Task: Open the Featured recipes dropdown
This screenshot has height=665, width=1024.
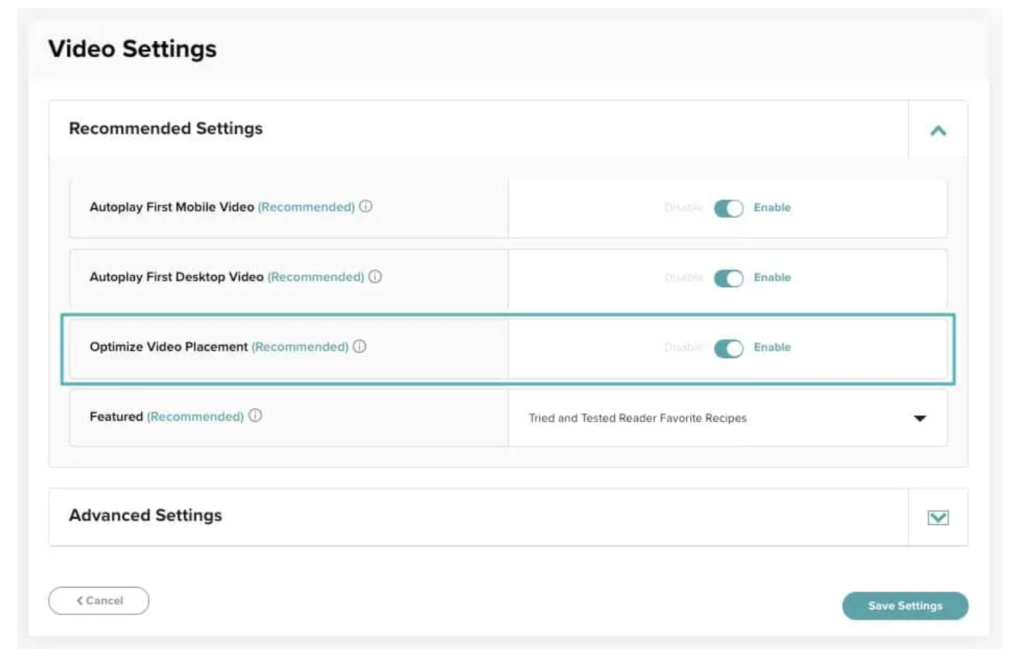Action: pyautogui.click(x=727, y=418)
